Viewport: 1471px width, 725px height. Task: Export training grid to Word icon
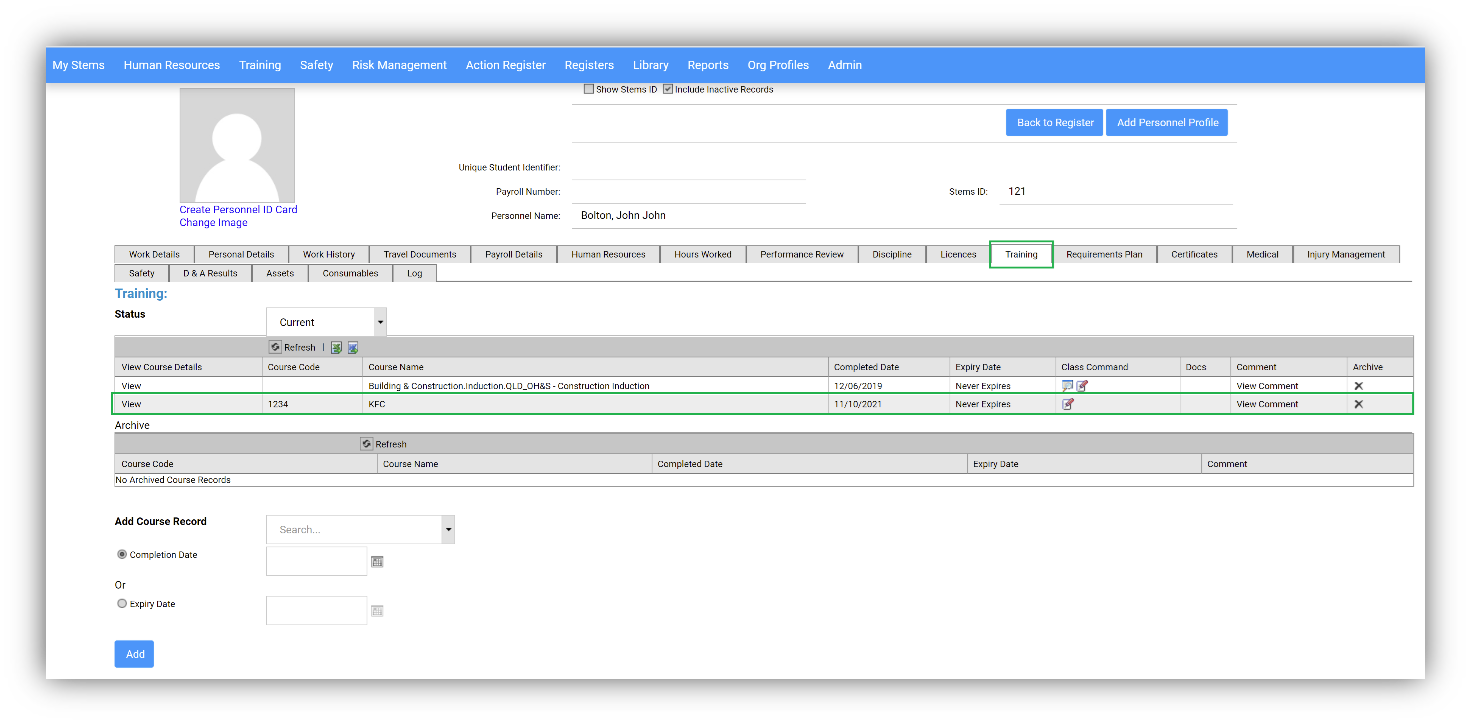[x=353, y=347]
